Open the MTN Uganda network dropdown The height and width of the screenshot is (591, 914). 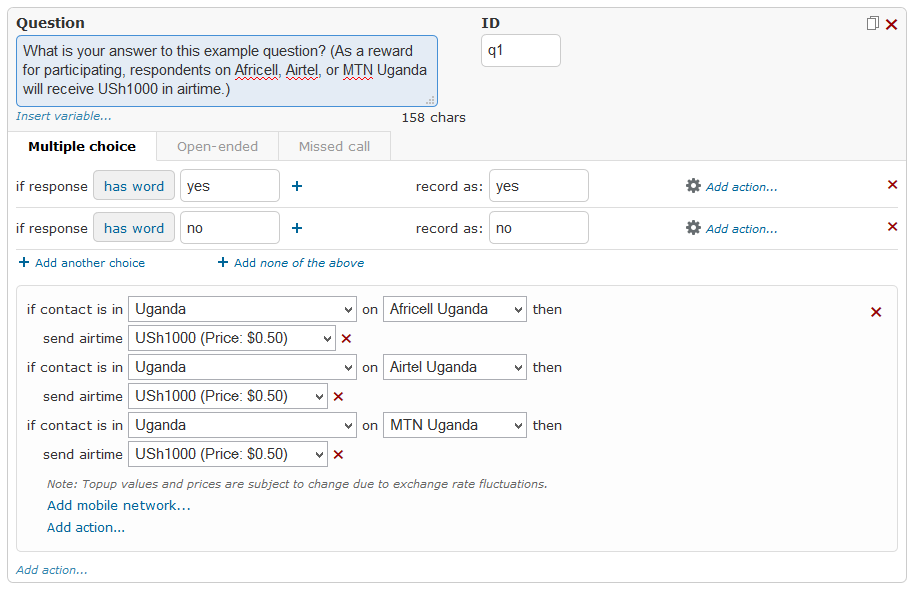coord(455,425)
